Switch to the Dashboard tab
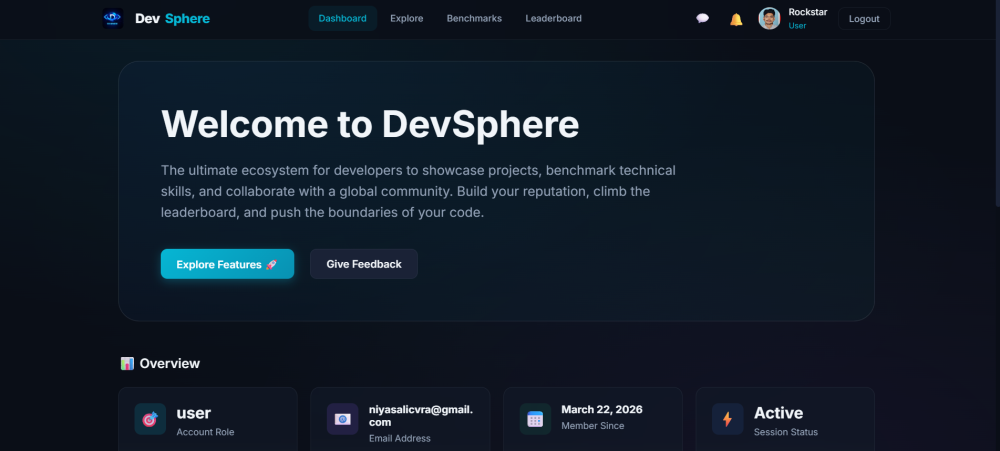 click(342, 18)
